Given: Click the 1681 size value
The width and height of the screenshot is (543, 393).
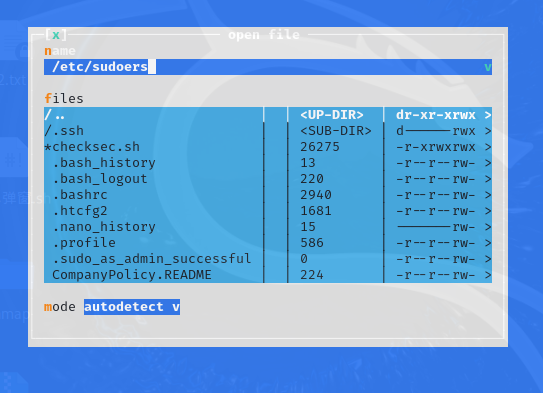Looking at the screenshot, I should [316, 211].
